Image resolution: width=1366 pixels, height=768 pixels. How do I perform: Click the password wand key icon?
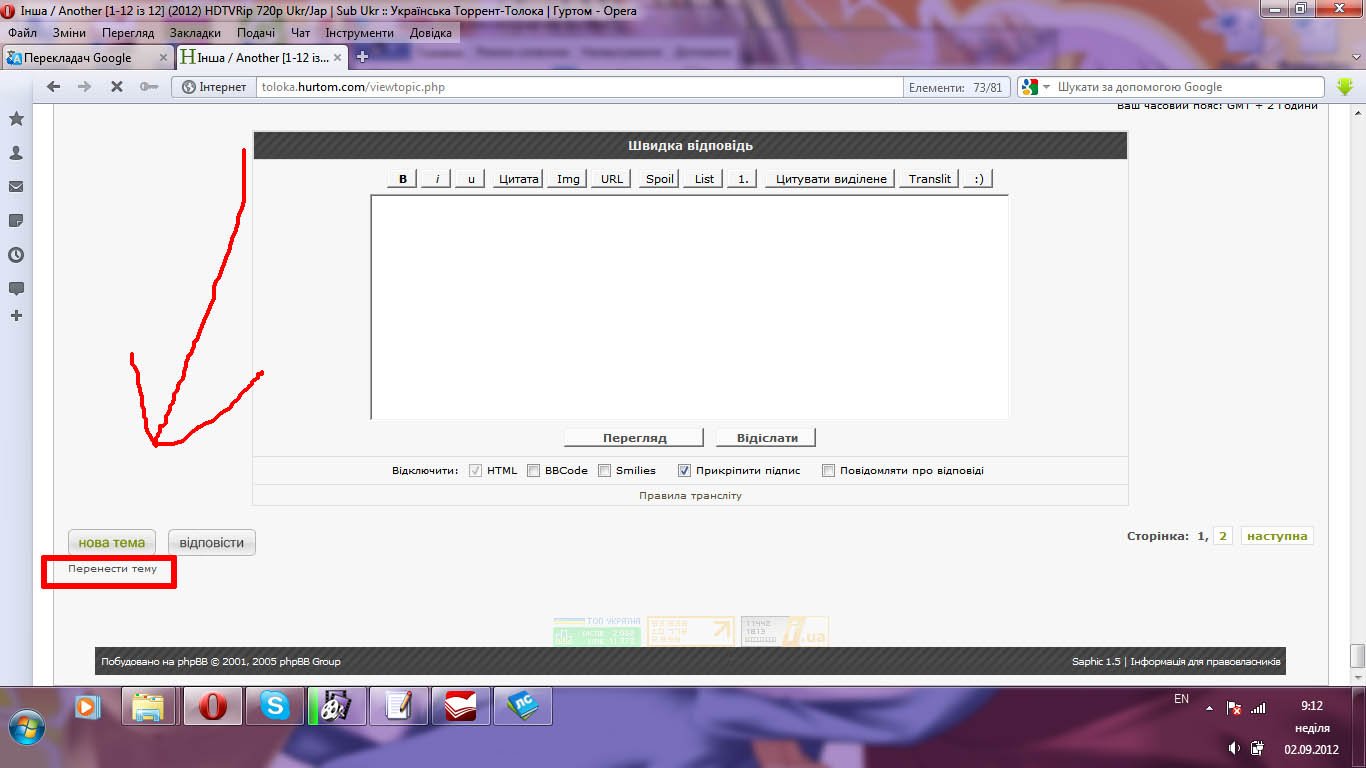pos(149,87)
